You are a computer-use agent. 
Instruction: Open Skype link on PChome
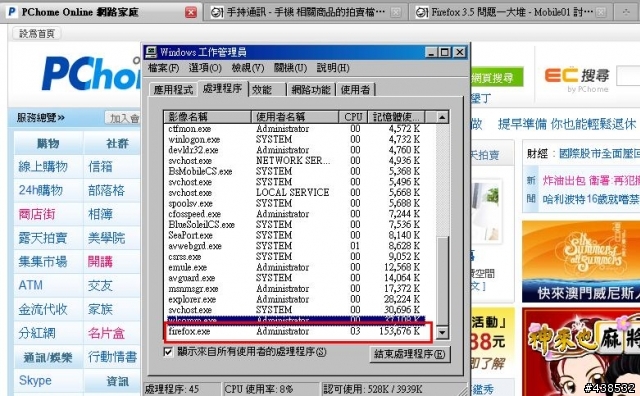(35, 380)
